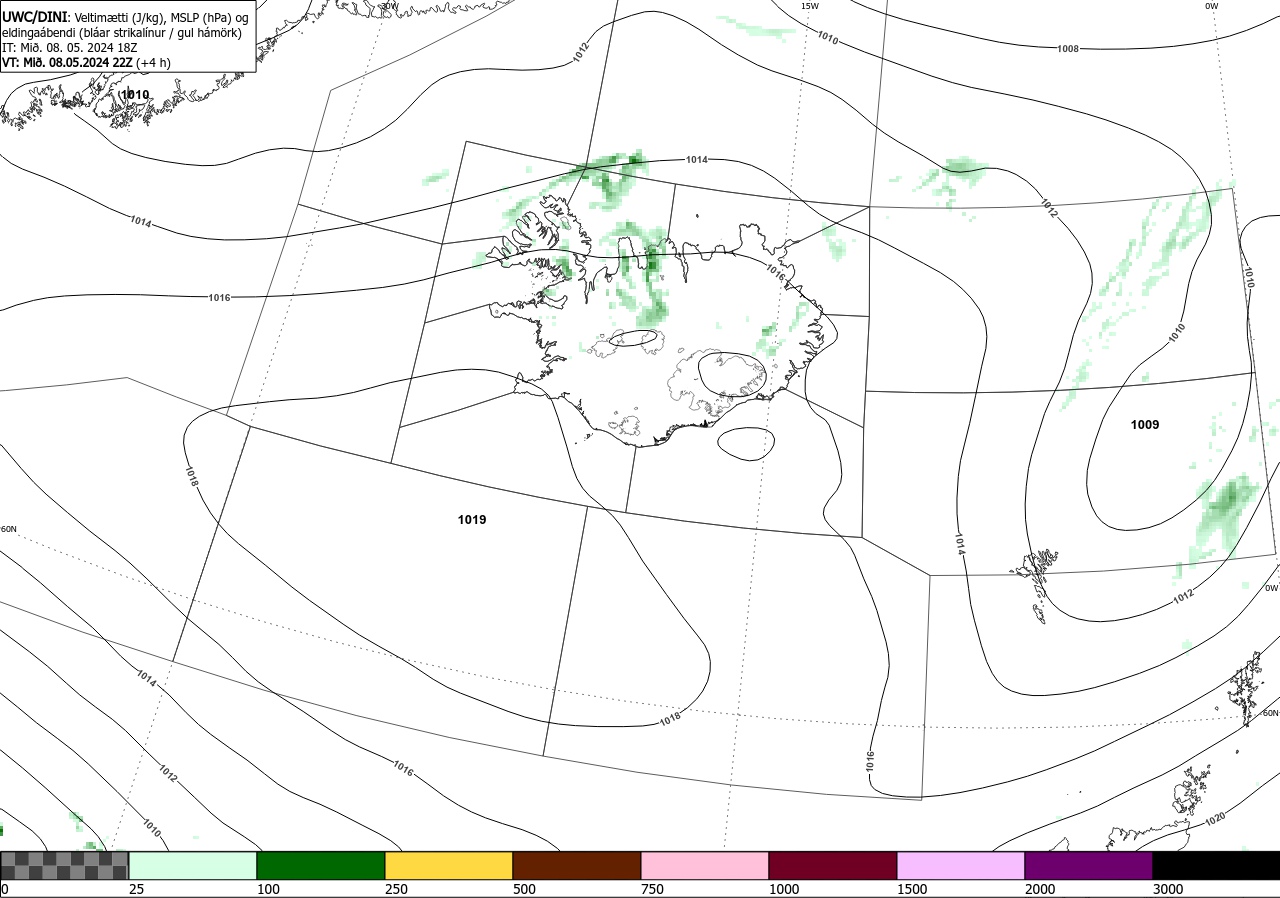The width and height of the screenshot is (1280, 898).
Task: Click the legend value 3000
Action: coord(1168,889)
